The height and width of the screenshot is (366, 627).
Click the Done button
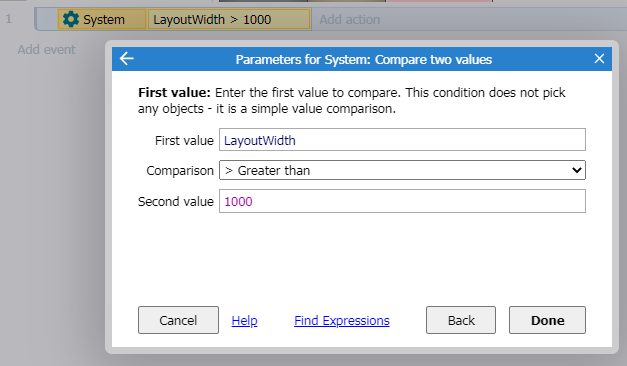coord(547,320)
